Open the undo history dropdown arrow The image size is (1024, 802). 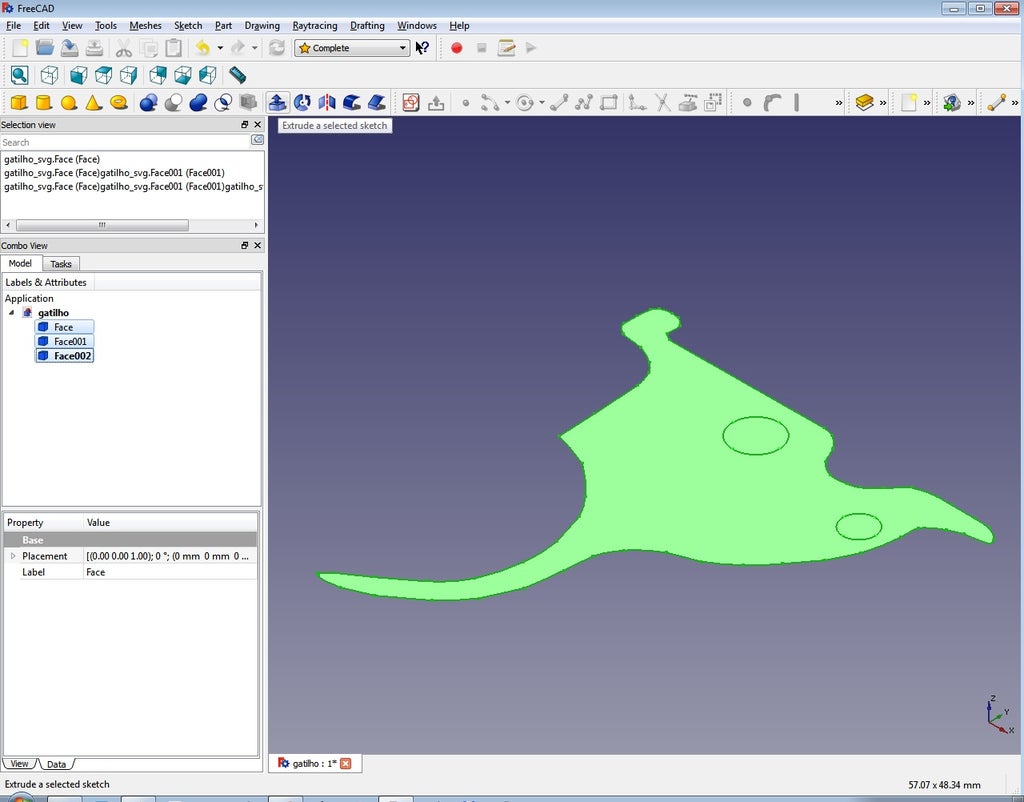[220, 48]
